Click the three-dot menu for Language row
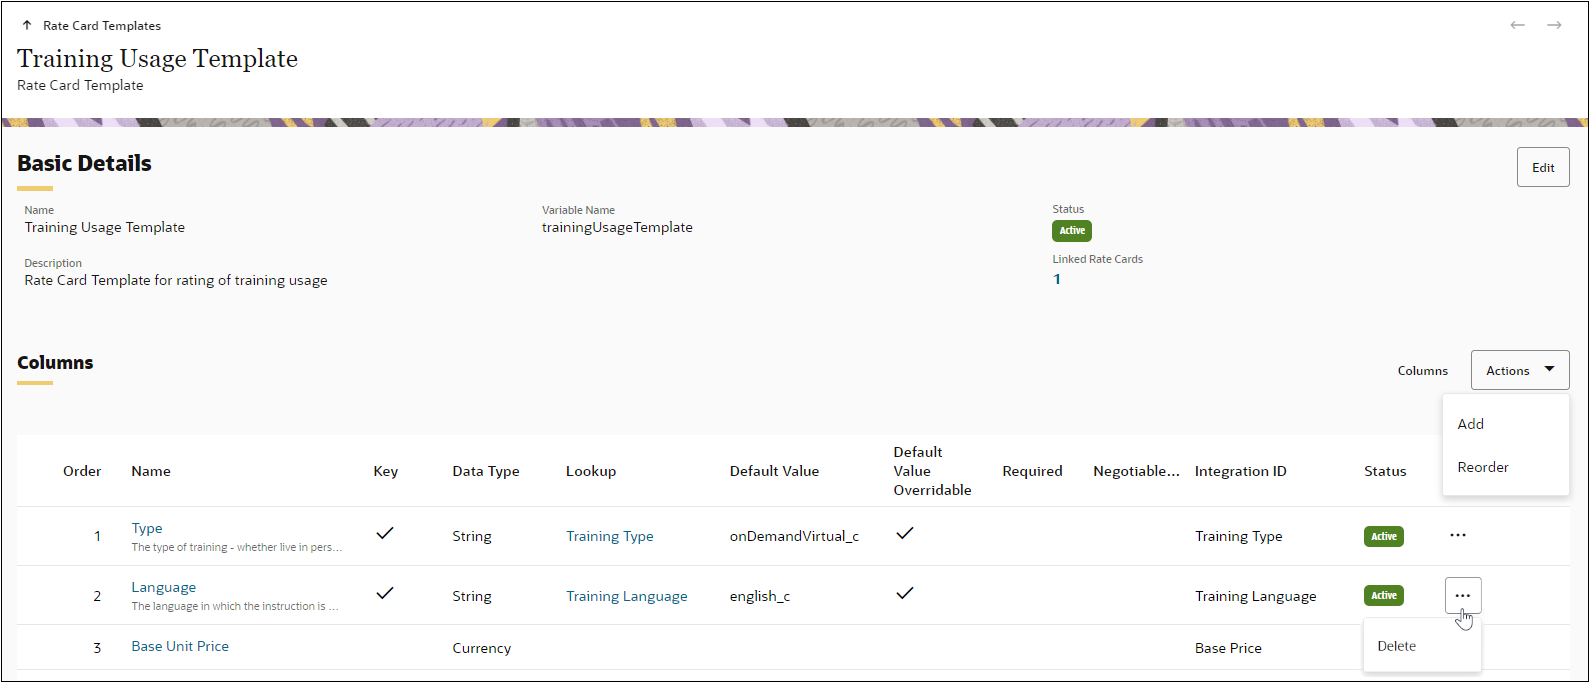1590x683 pixels. 1462,596
